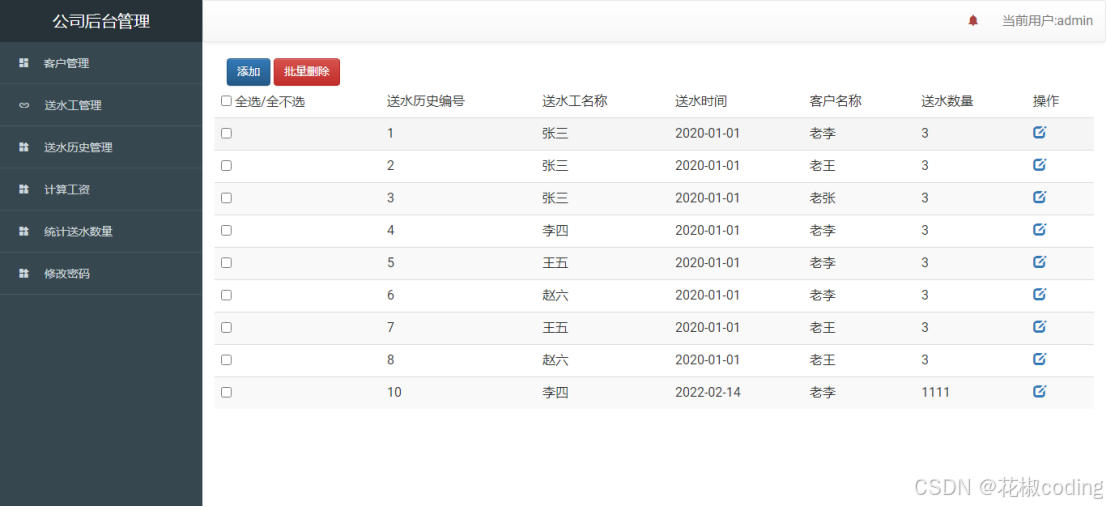Click the edit icon for record 8
The width and height of the screenshot is (1107, 507).
point(1039,359)
